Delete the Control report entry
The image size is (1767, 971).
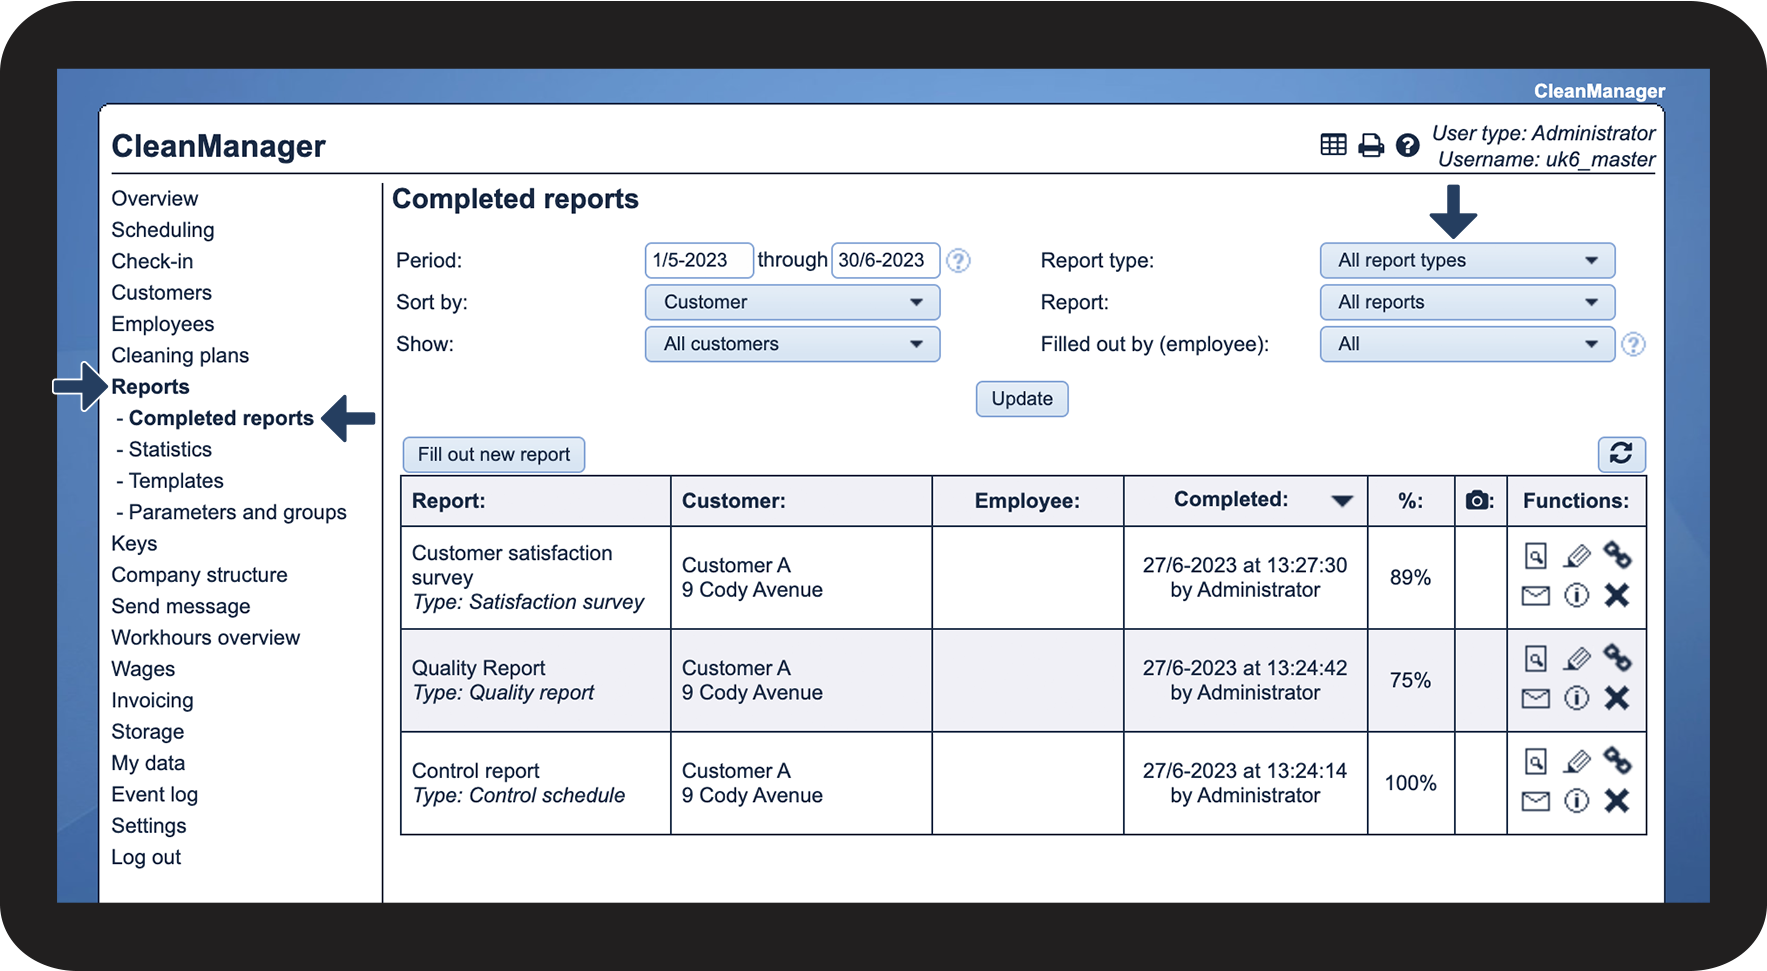1616,801
